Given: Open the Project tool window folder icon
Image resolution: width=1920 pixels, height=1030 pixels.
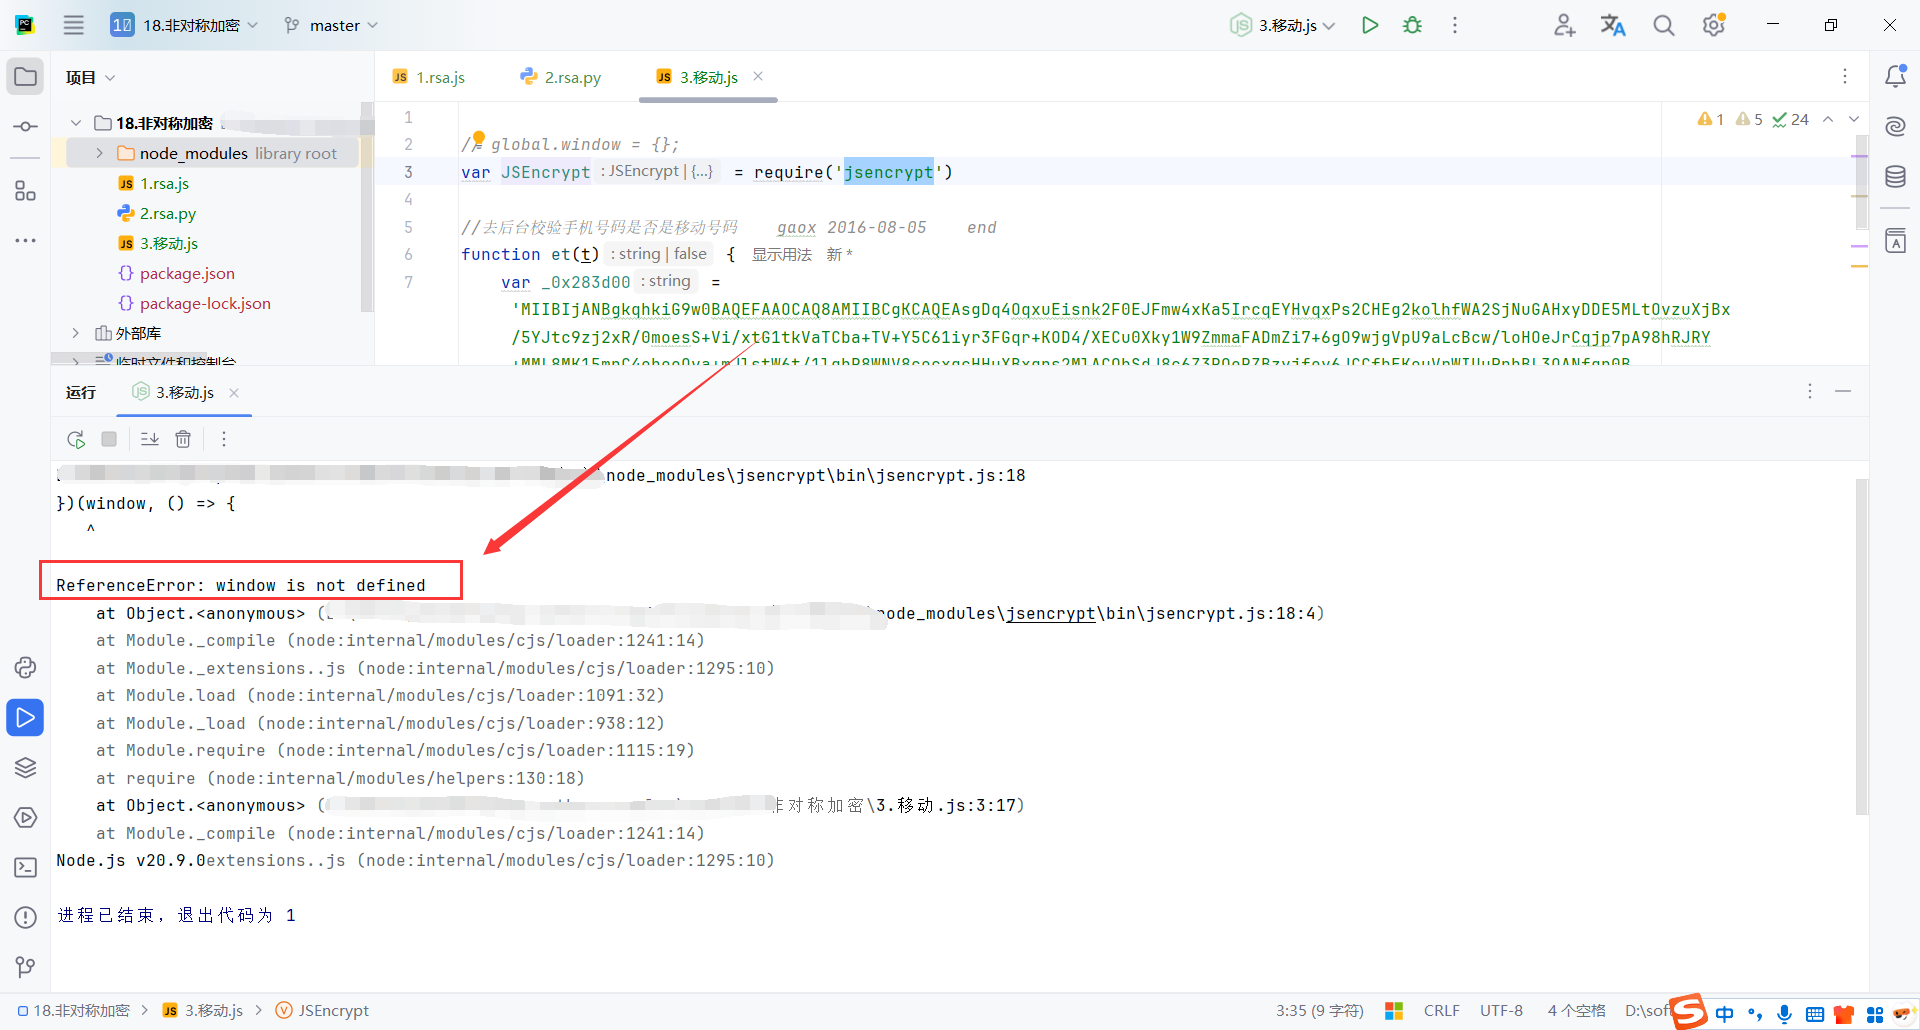Looking at the screenshot, I should tap(25, 77).
